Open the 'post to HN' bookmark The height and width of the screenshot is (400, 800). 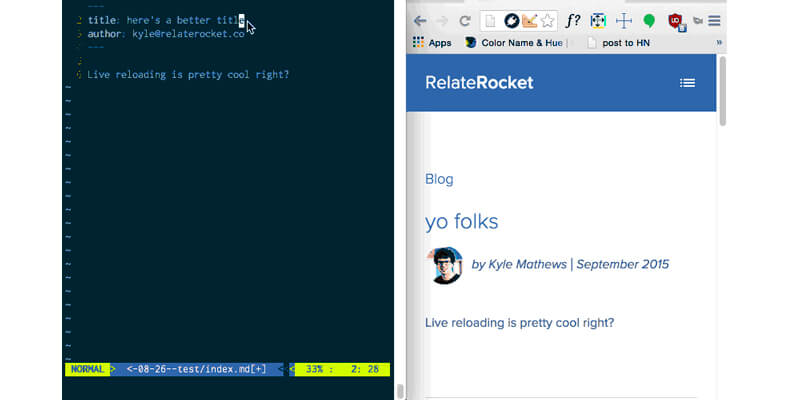[x=618, y=43]
